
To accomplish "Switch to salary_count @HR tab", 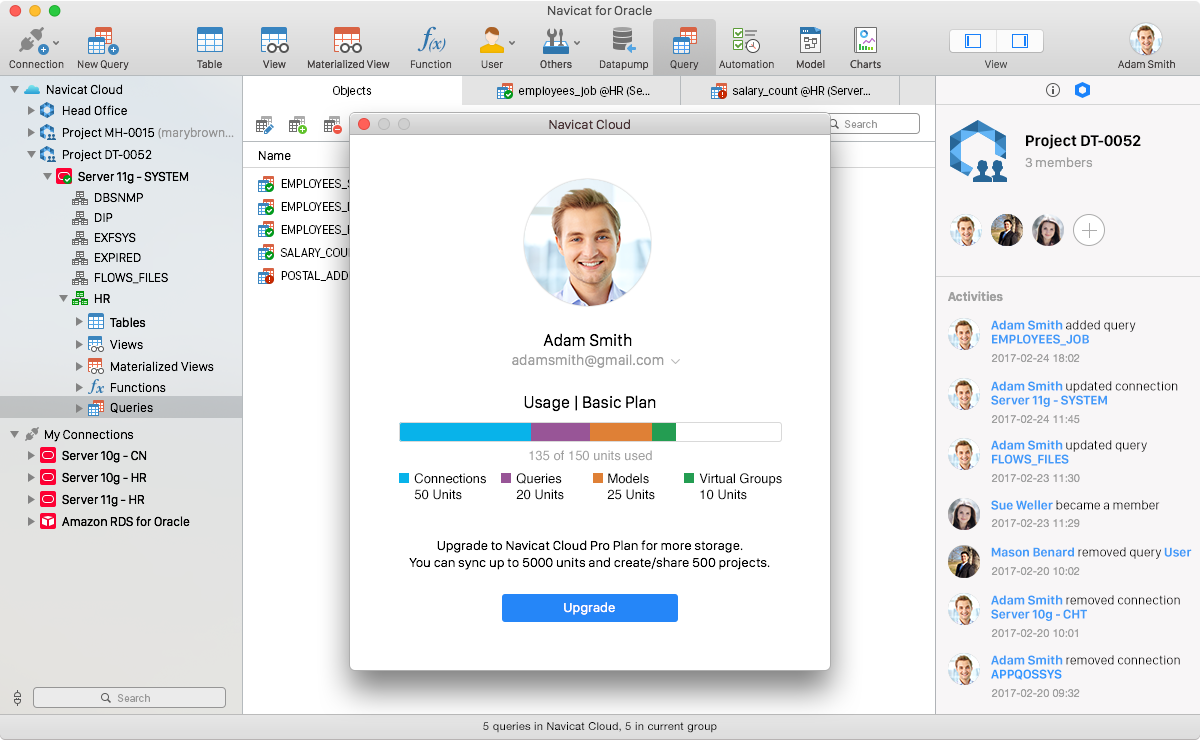I will click(x=790, y=91).
